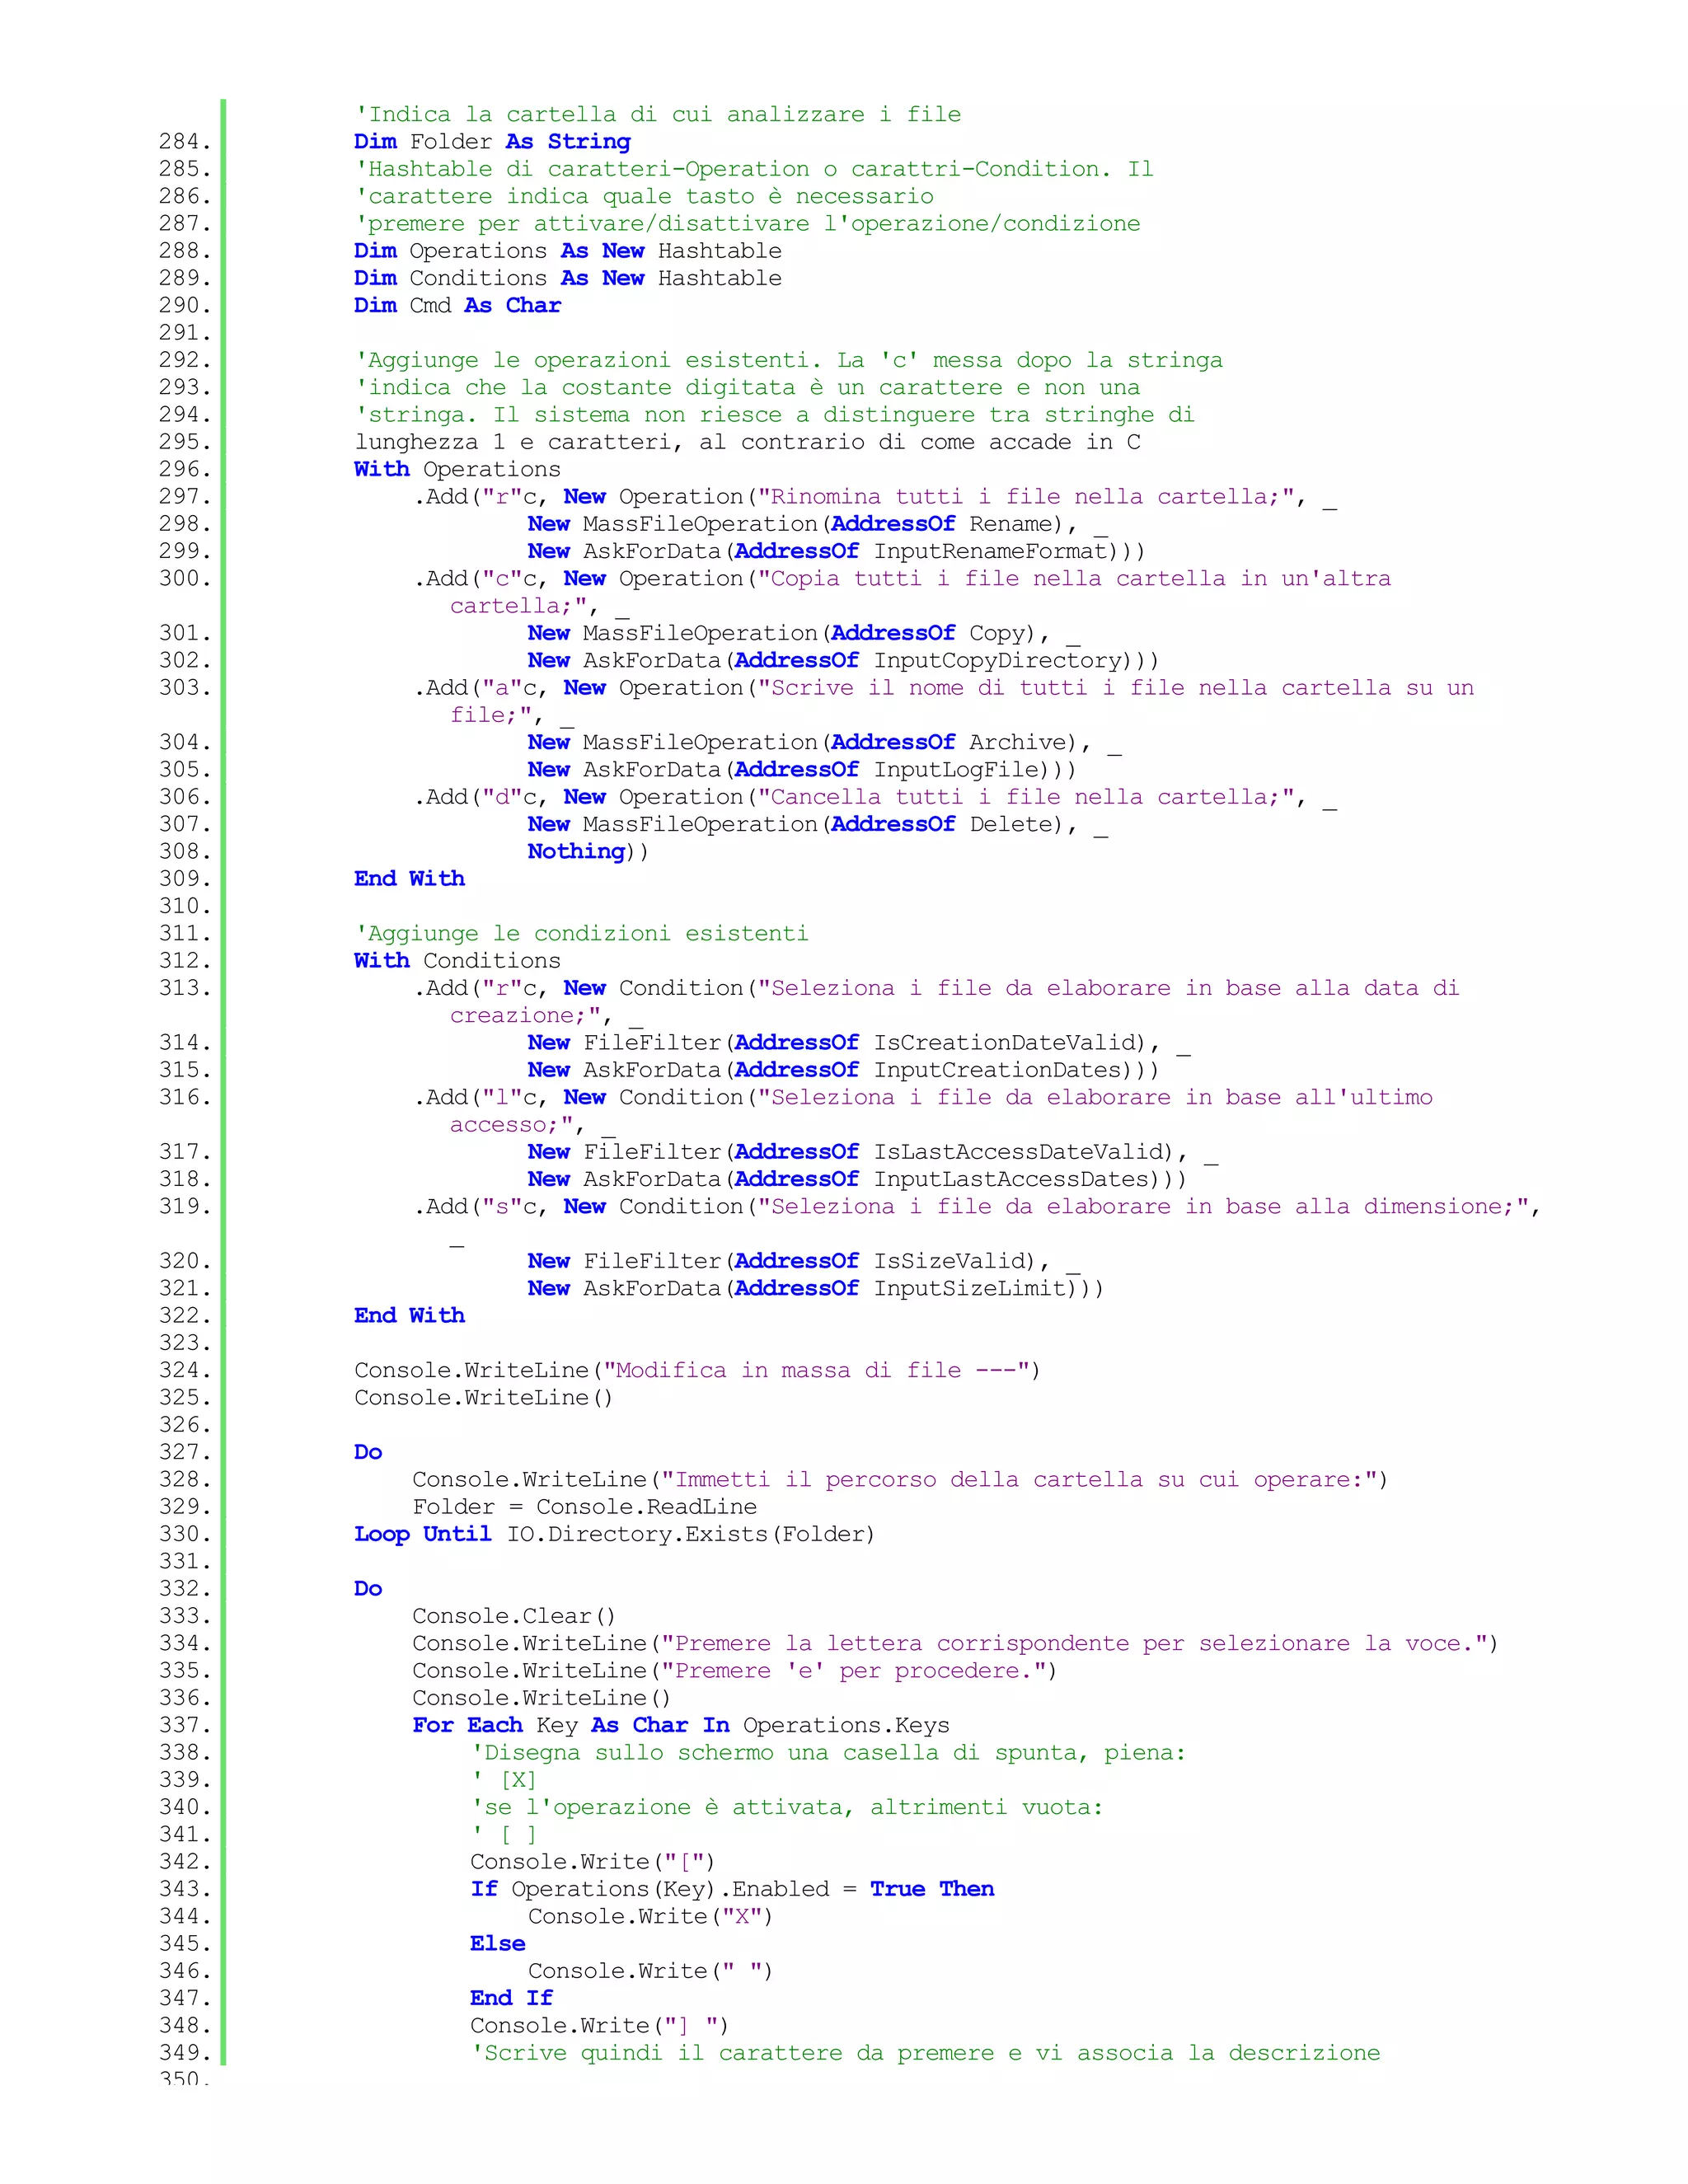Click 'AddressOf Archive' on line 304
Viewport: 1688px width, 2184px height.
coord(948,742)
